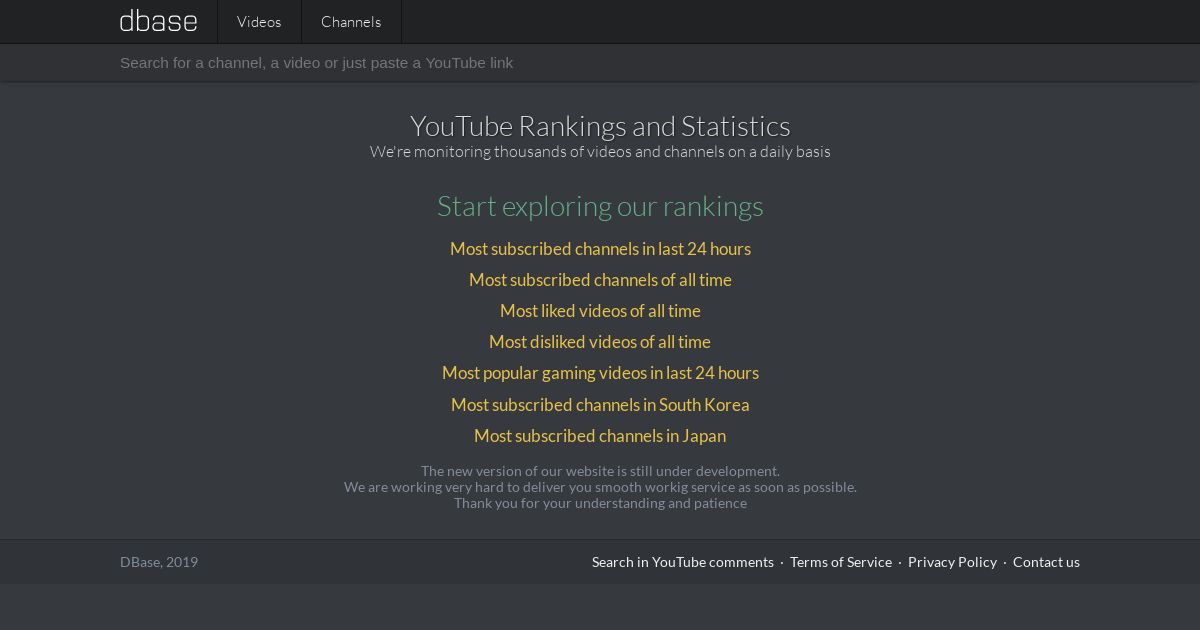Image resolution: width=1200 pixels, height=630 pixels.
Task: Open Most subscribed channels in last 24 hours
Action: coord(600,249)
